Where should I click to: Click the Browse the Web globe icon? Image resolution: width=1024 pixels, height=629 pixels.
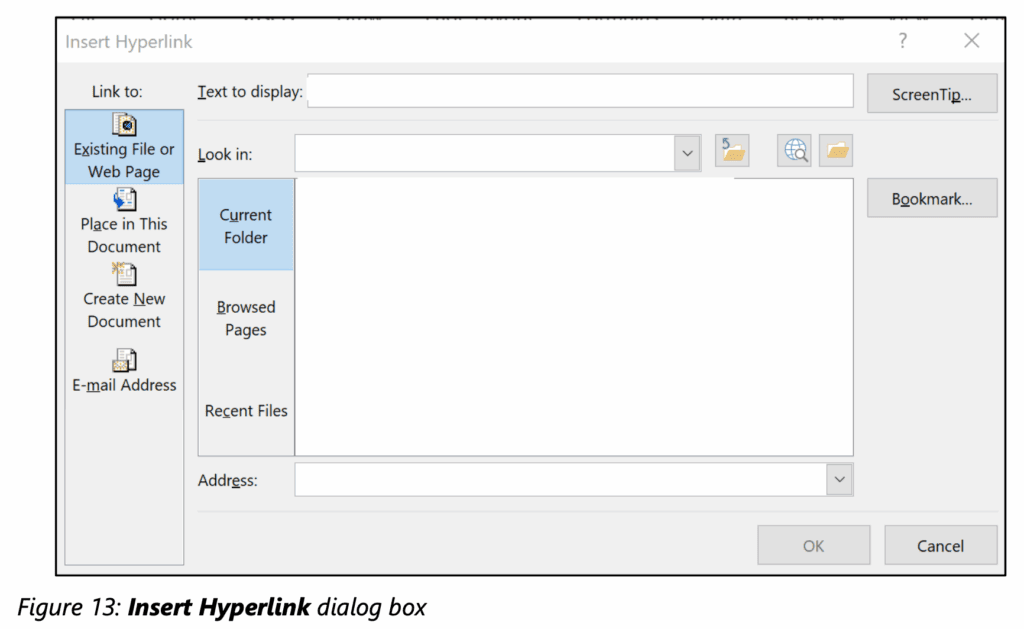click(793, 151)
